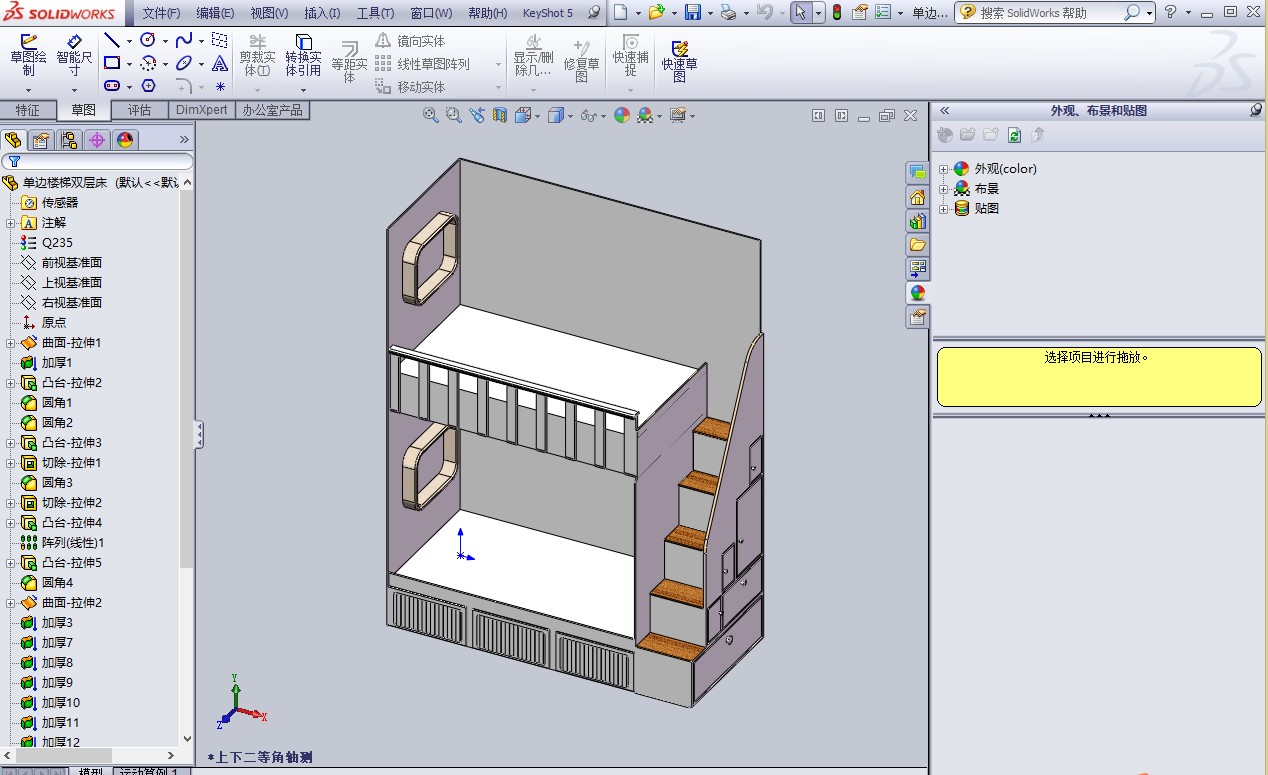This screenshot has width=1268, height=775.
Task: Expand the 外观(color) node
Action: coord(943,169)
